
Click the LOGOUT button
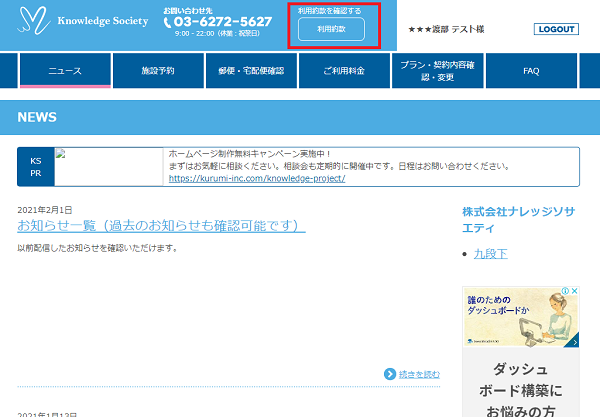pos(556,30)
